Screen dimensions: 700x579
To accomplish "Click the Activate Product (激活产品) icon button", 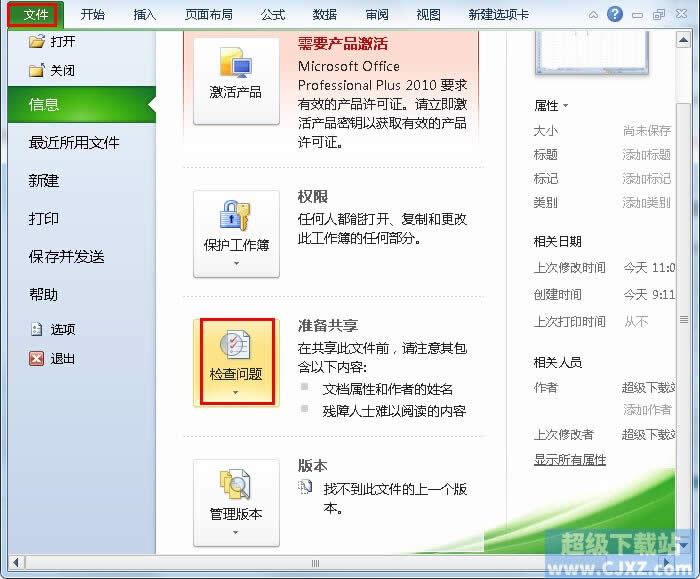I will pos(236,81).
